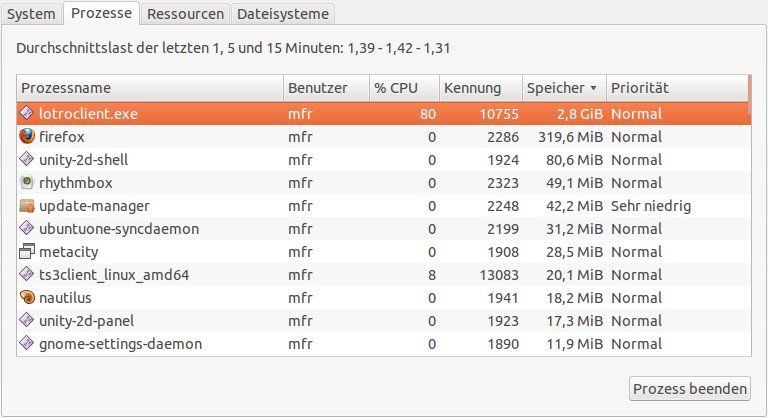Select the gnome-settings-daemon row

tap(384, 344)
